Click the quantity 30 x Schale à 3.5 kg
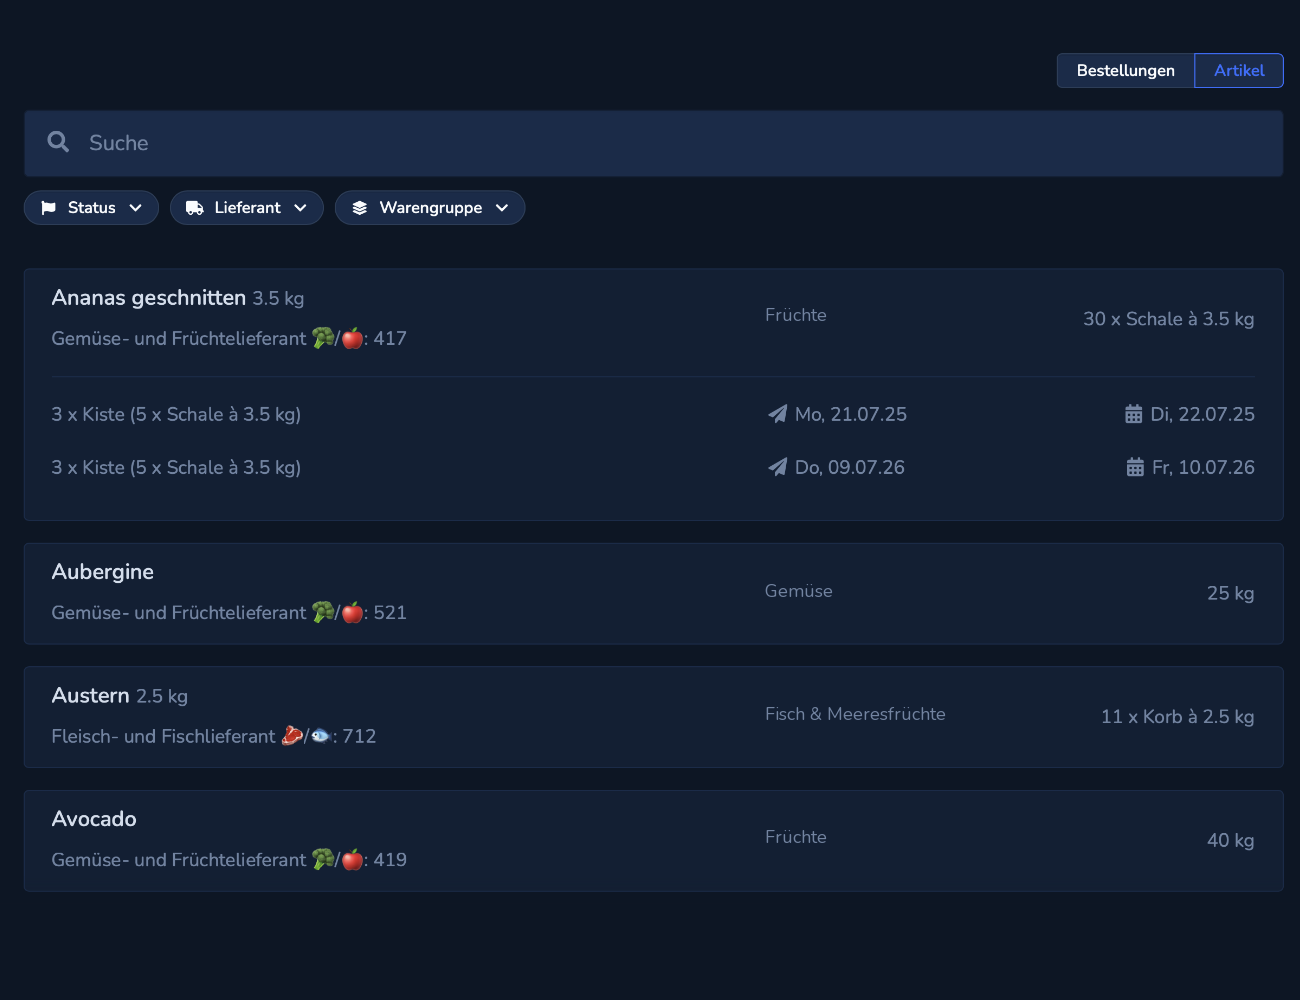This screenshot has width=1300, height=1000. click(x=1169, y=319)
